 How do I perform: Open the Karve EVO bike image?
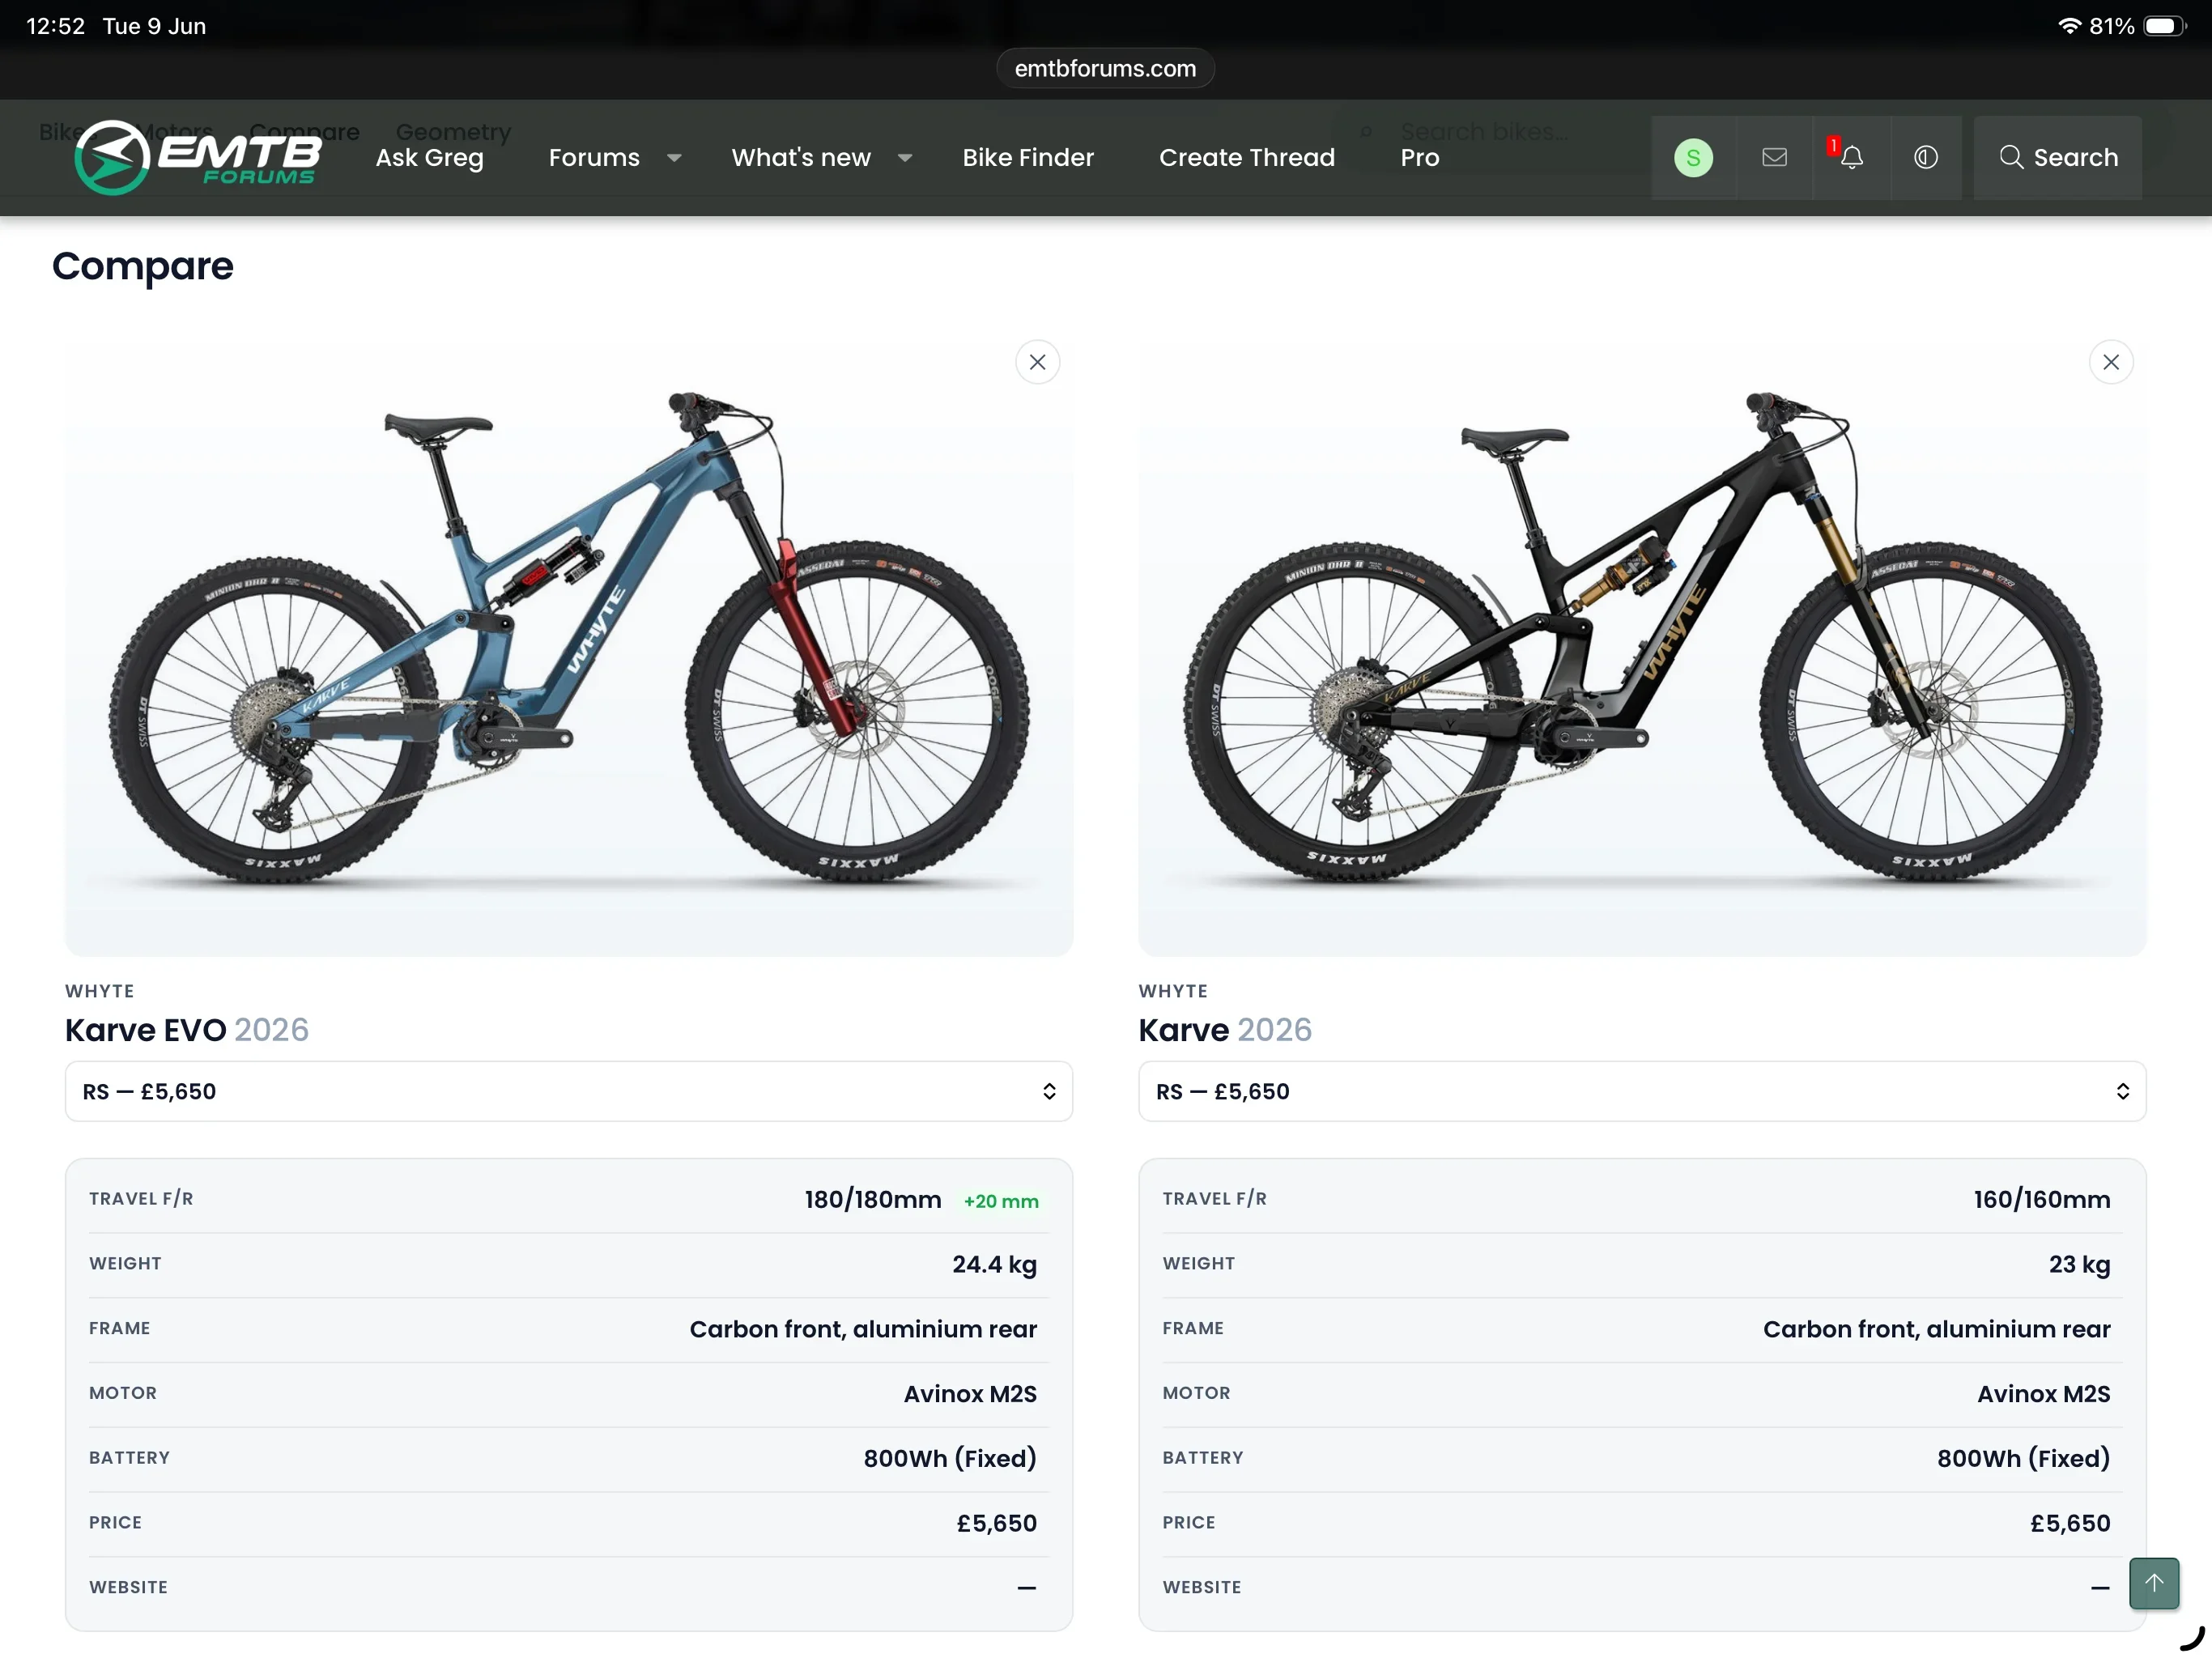(569, 649)
